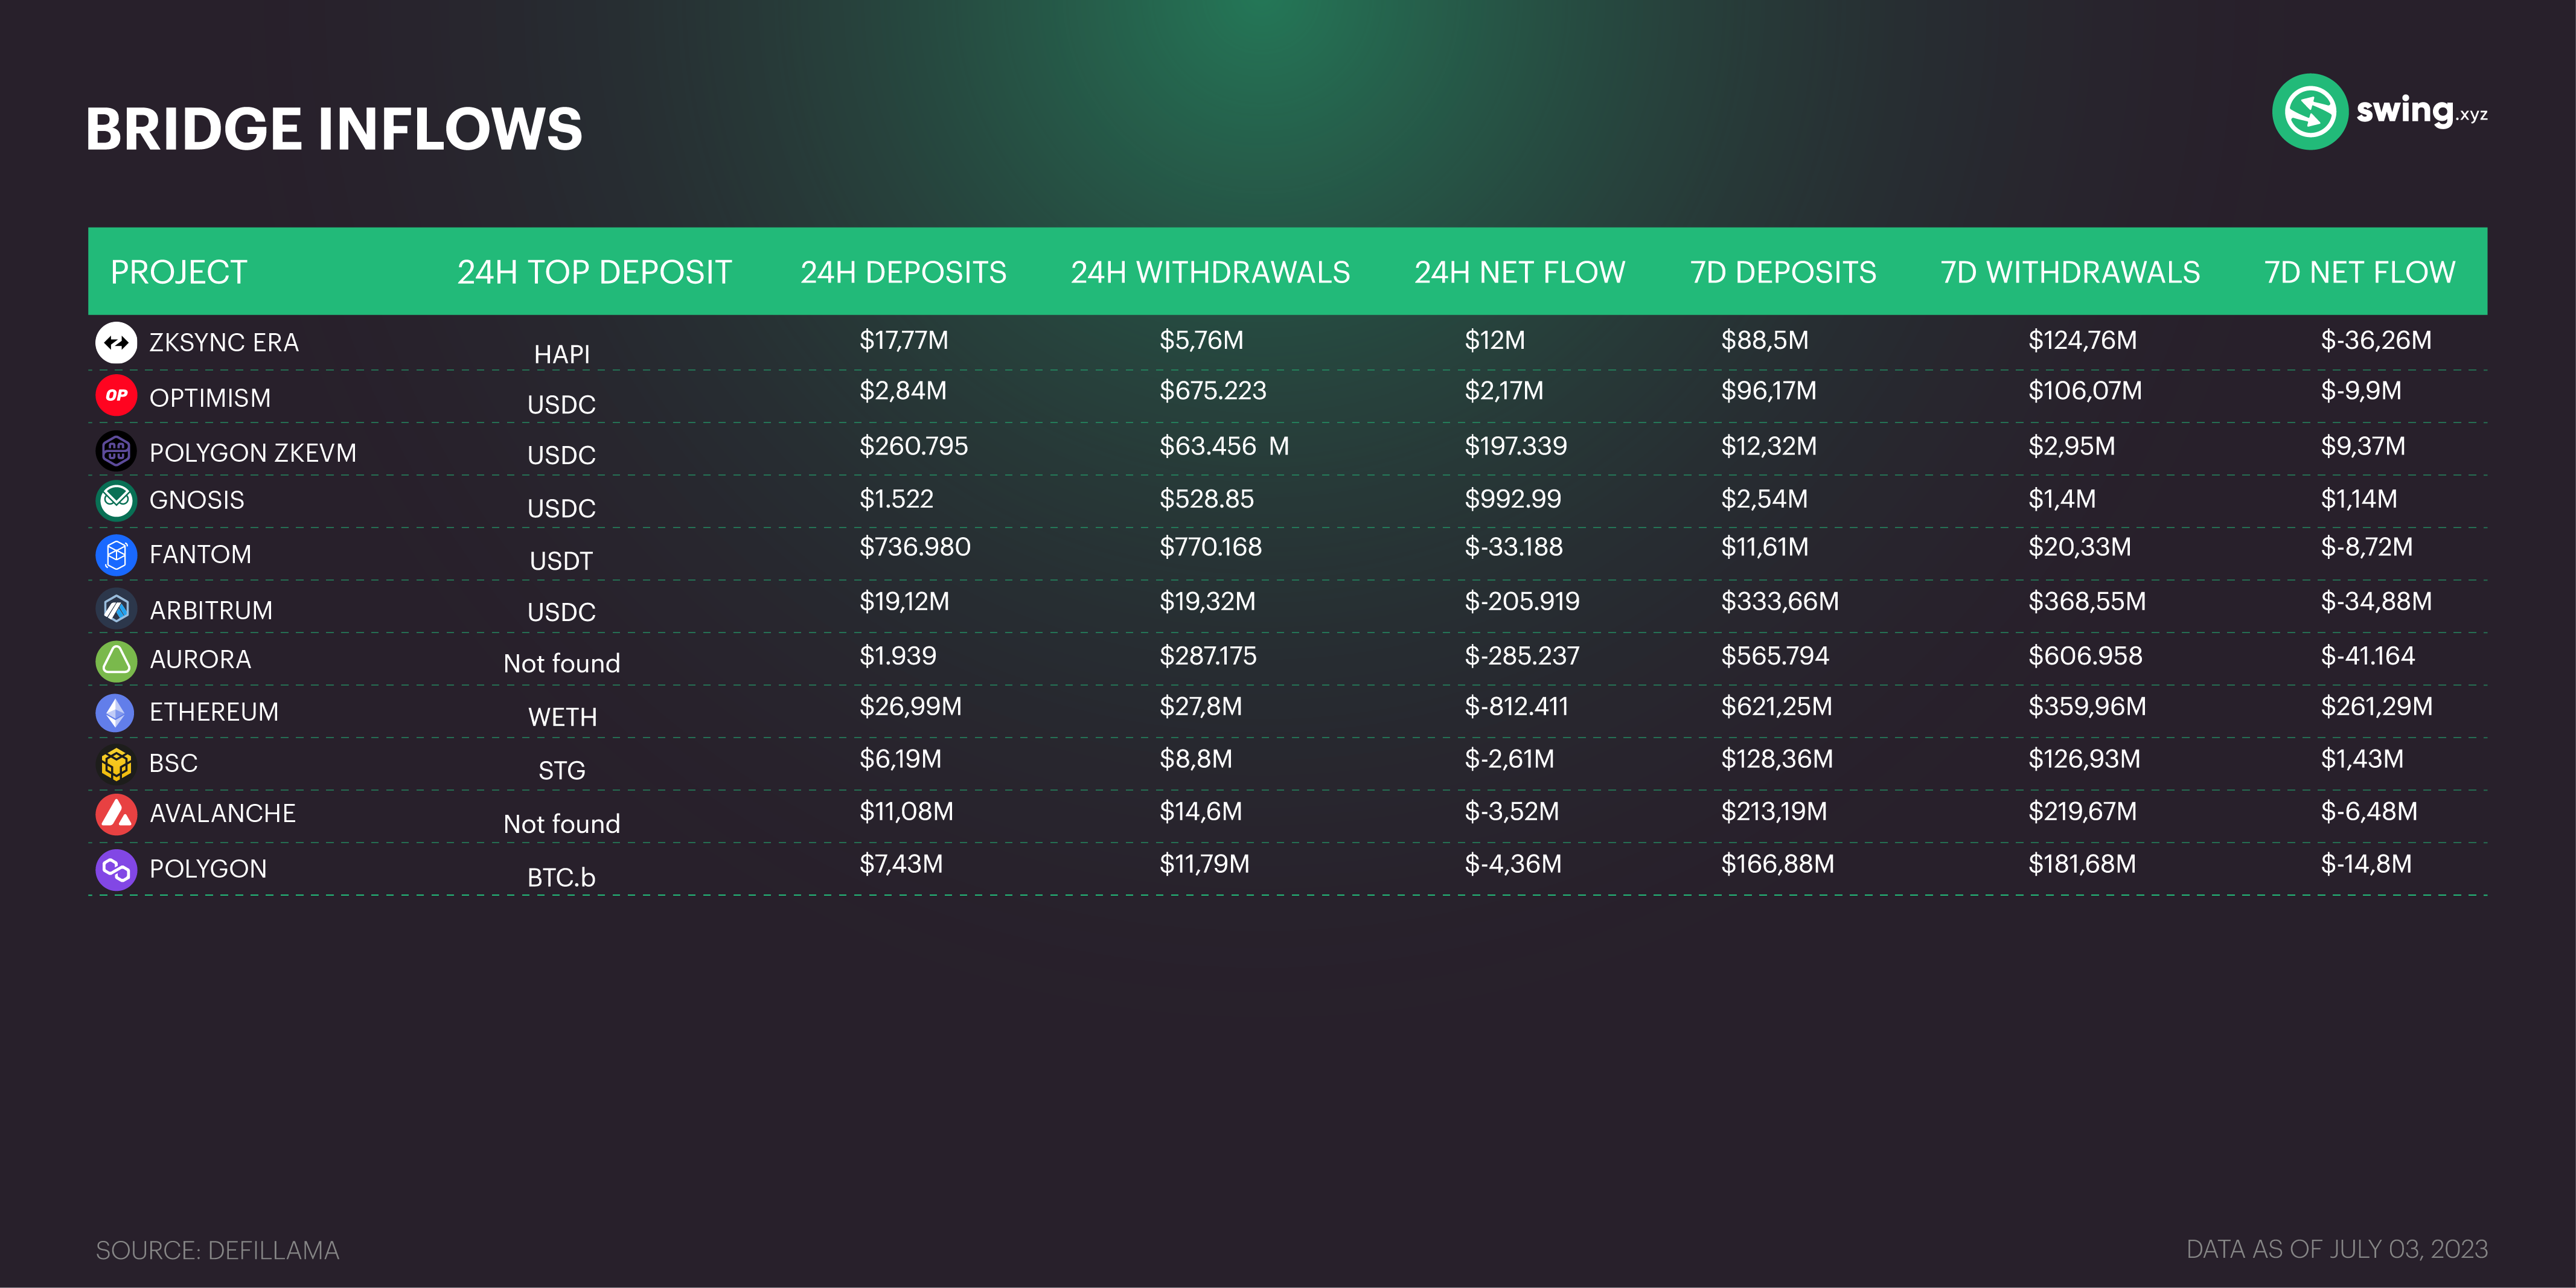This screenshot has height=1288, width=2576.
Task: Click the $1.522 Gnosis deposits value
Action: click(x=897, y=499)
